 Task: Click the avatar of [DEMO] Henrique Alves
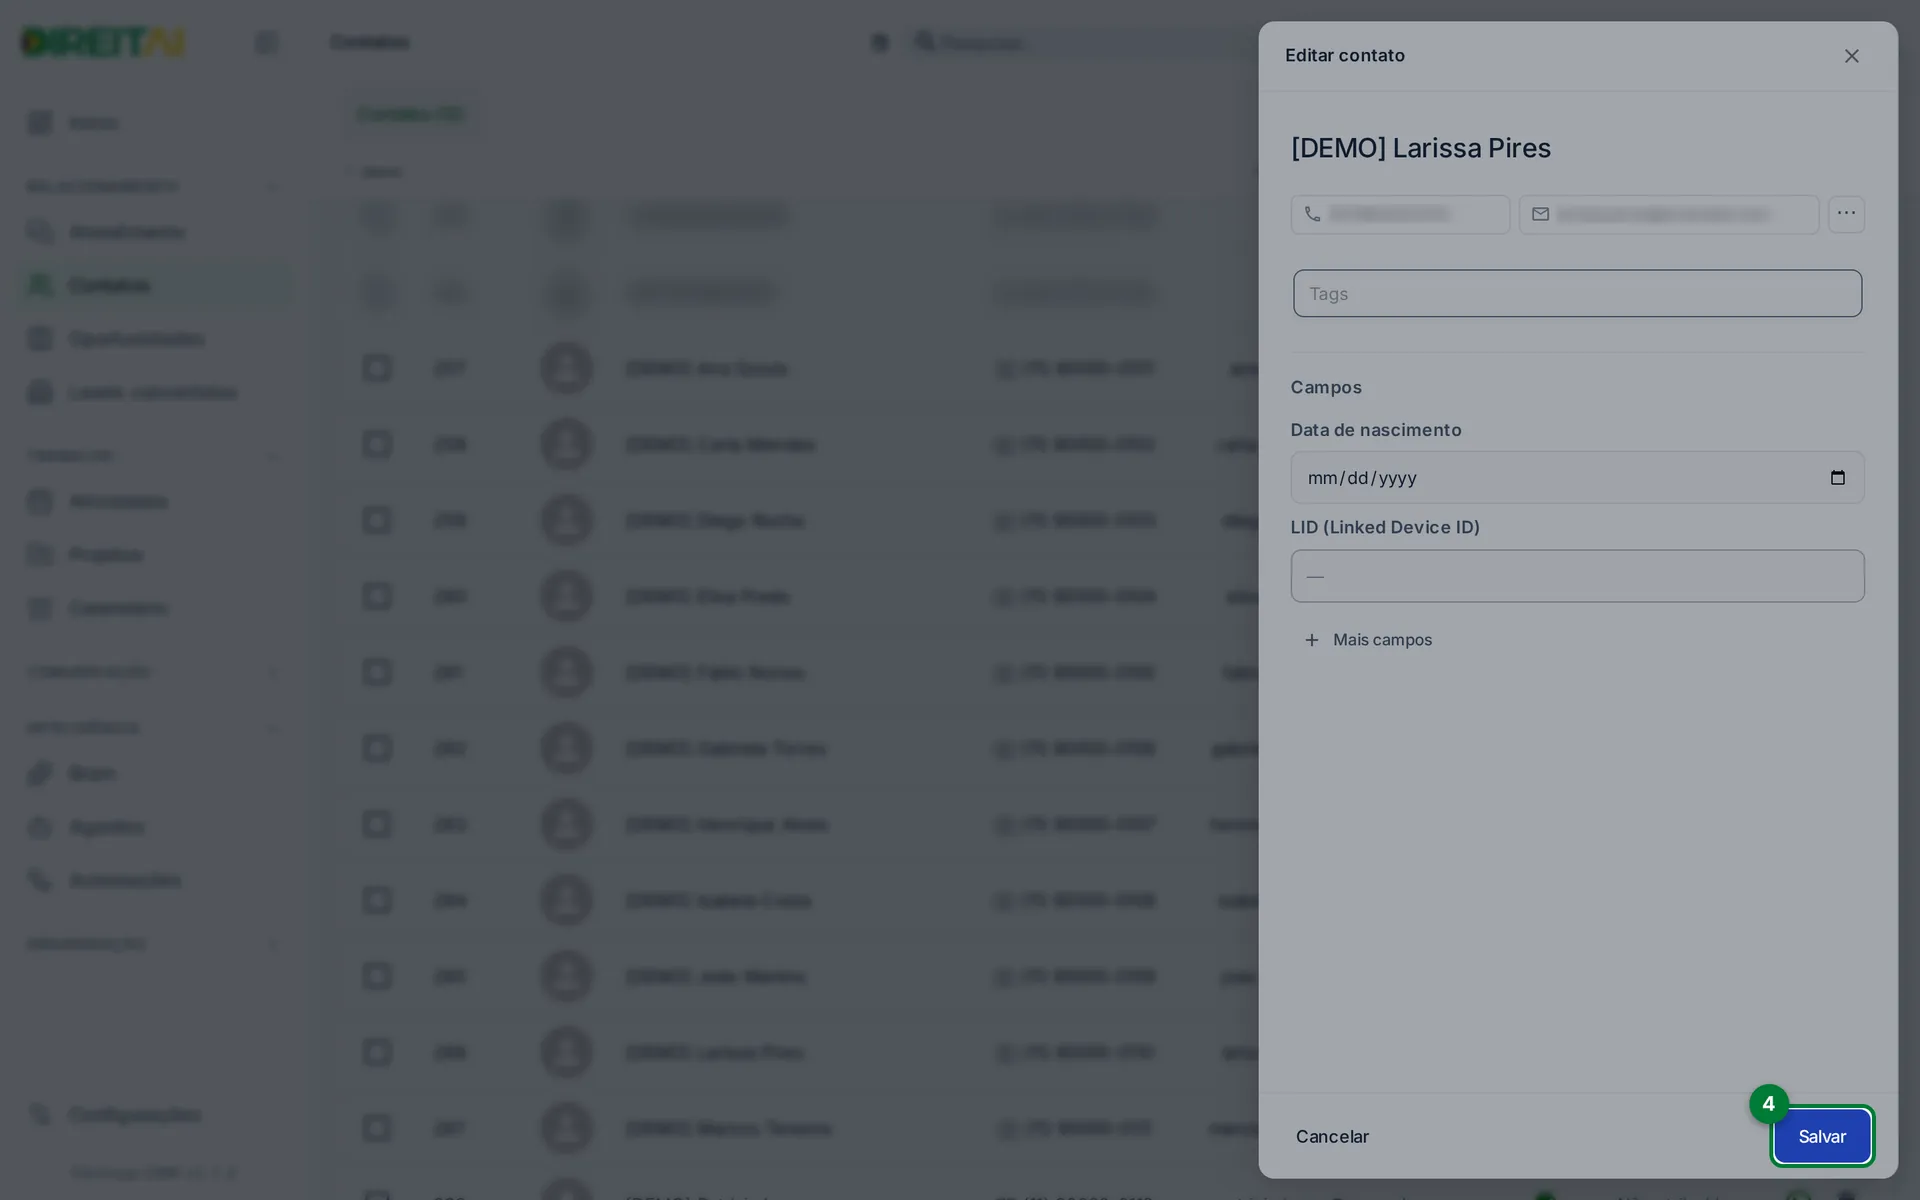[x=567, y=824]
